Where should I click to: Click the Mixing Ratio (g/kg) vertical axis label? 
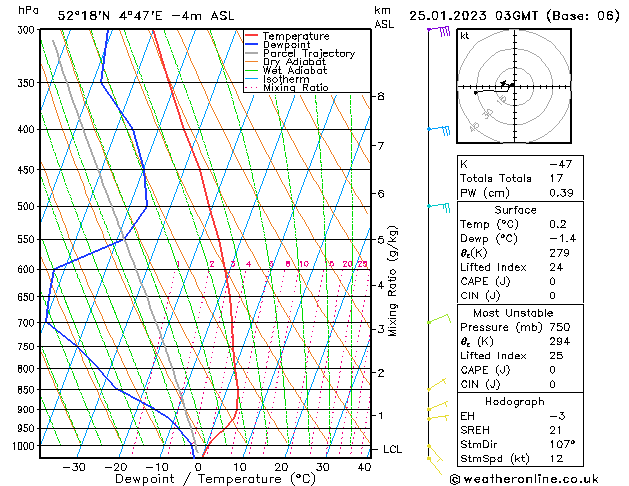click(x=392, y=281)
